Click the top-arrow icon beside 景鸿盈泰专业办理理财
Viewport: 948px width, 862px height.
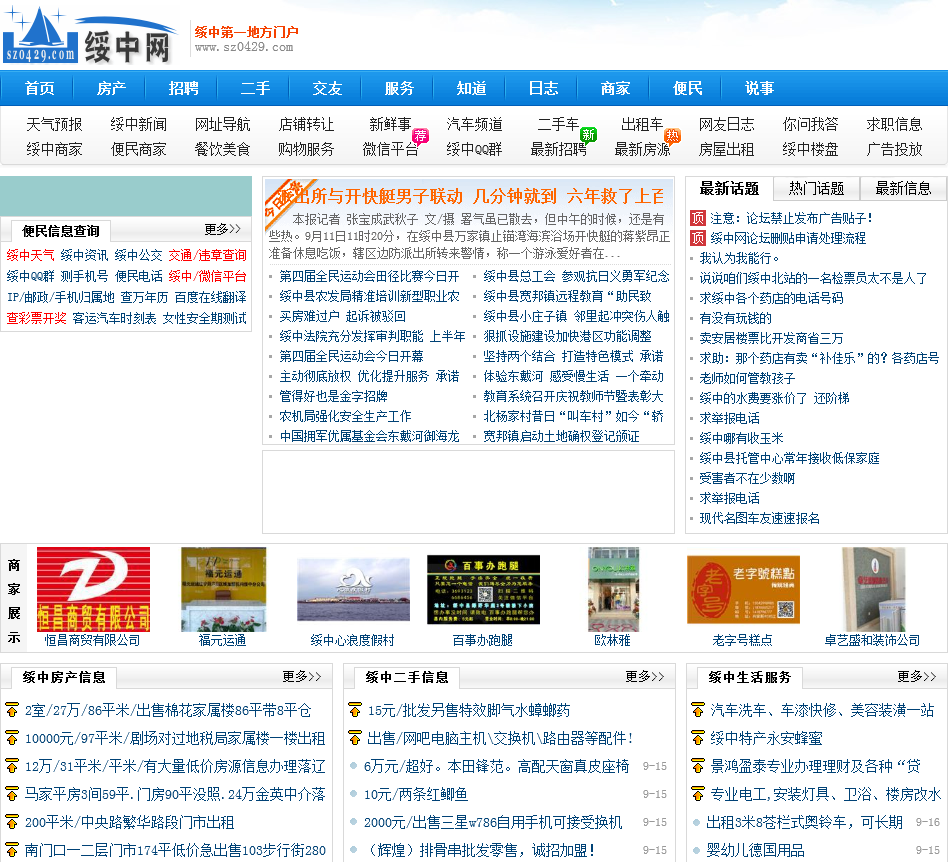(698, 766)
